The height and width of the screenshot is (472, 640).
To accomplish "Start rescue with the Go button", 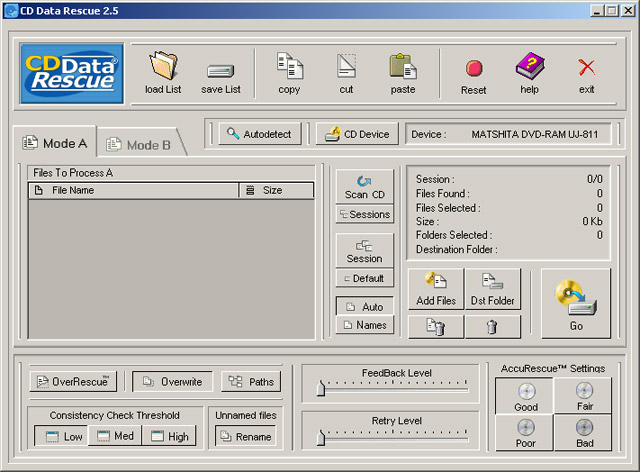I will (x=576, y=304).
